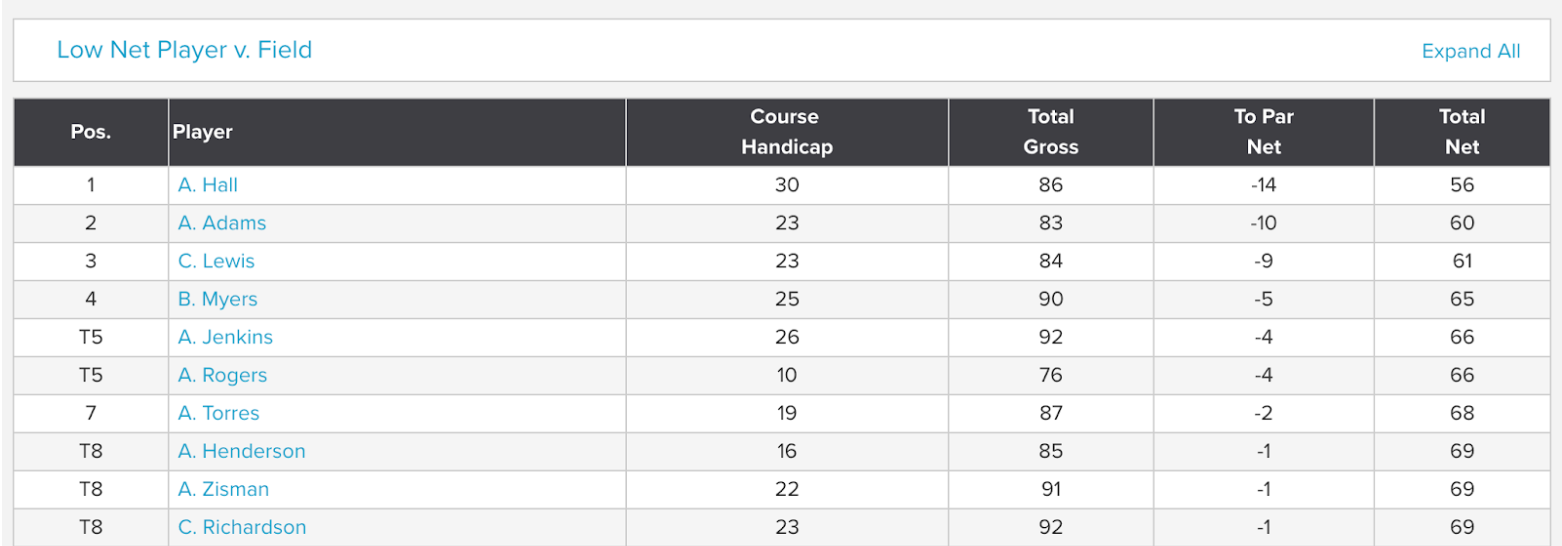Open the Low Net Player v. Field title
The image size is (1562, 546).
[x=184, y=50]
